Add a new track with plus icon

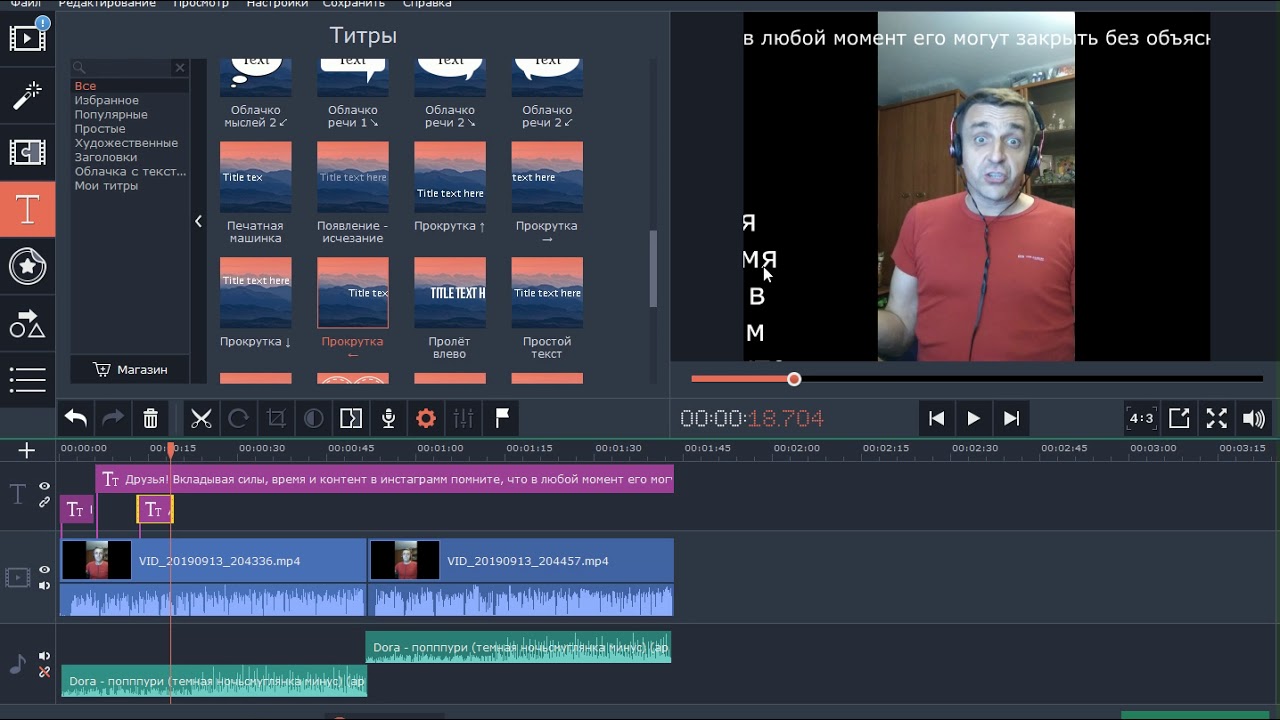pyautogui.click(x=27, y=450)
